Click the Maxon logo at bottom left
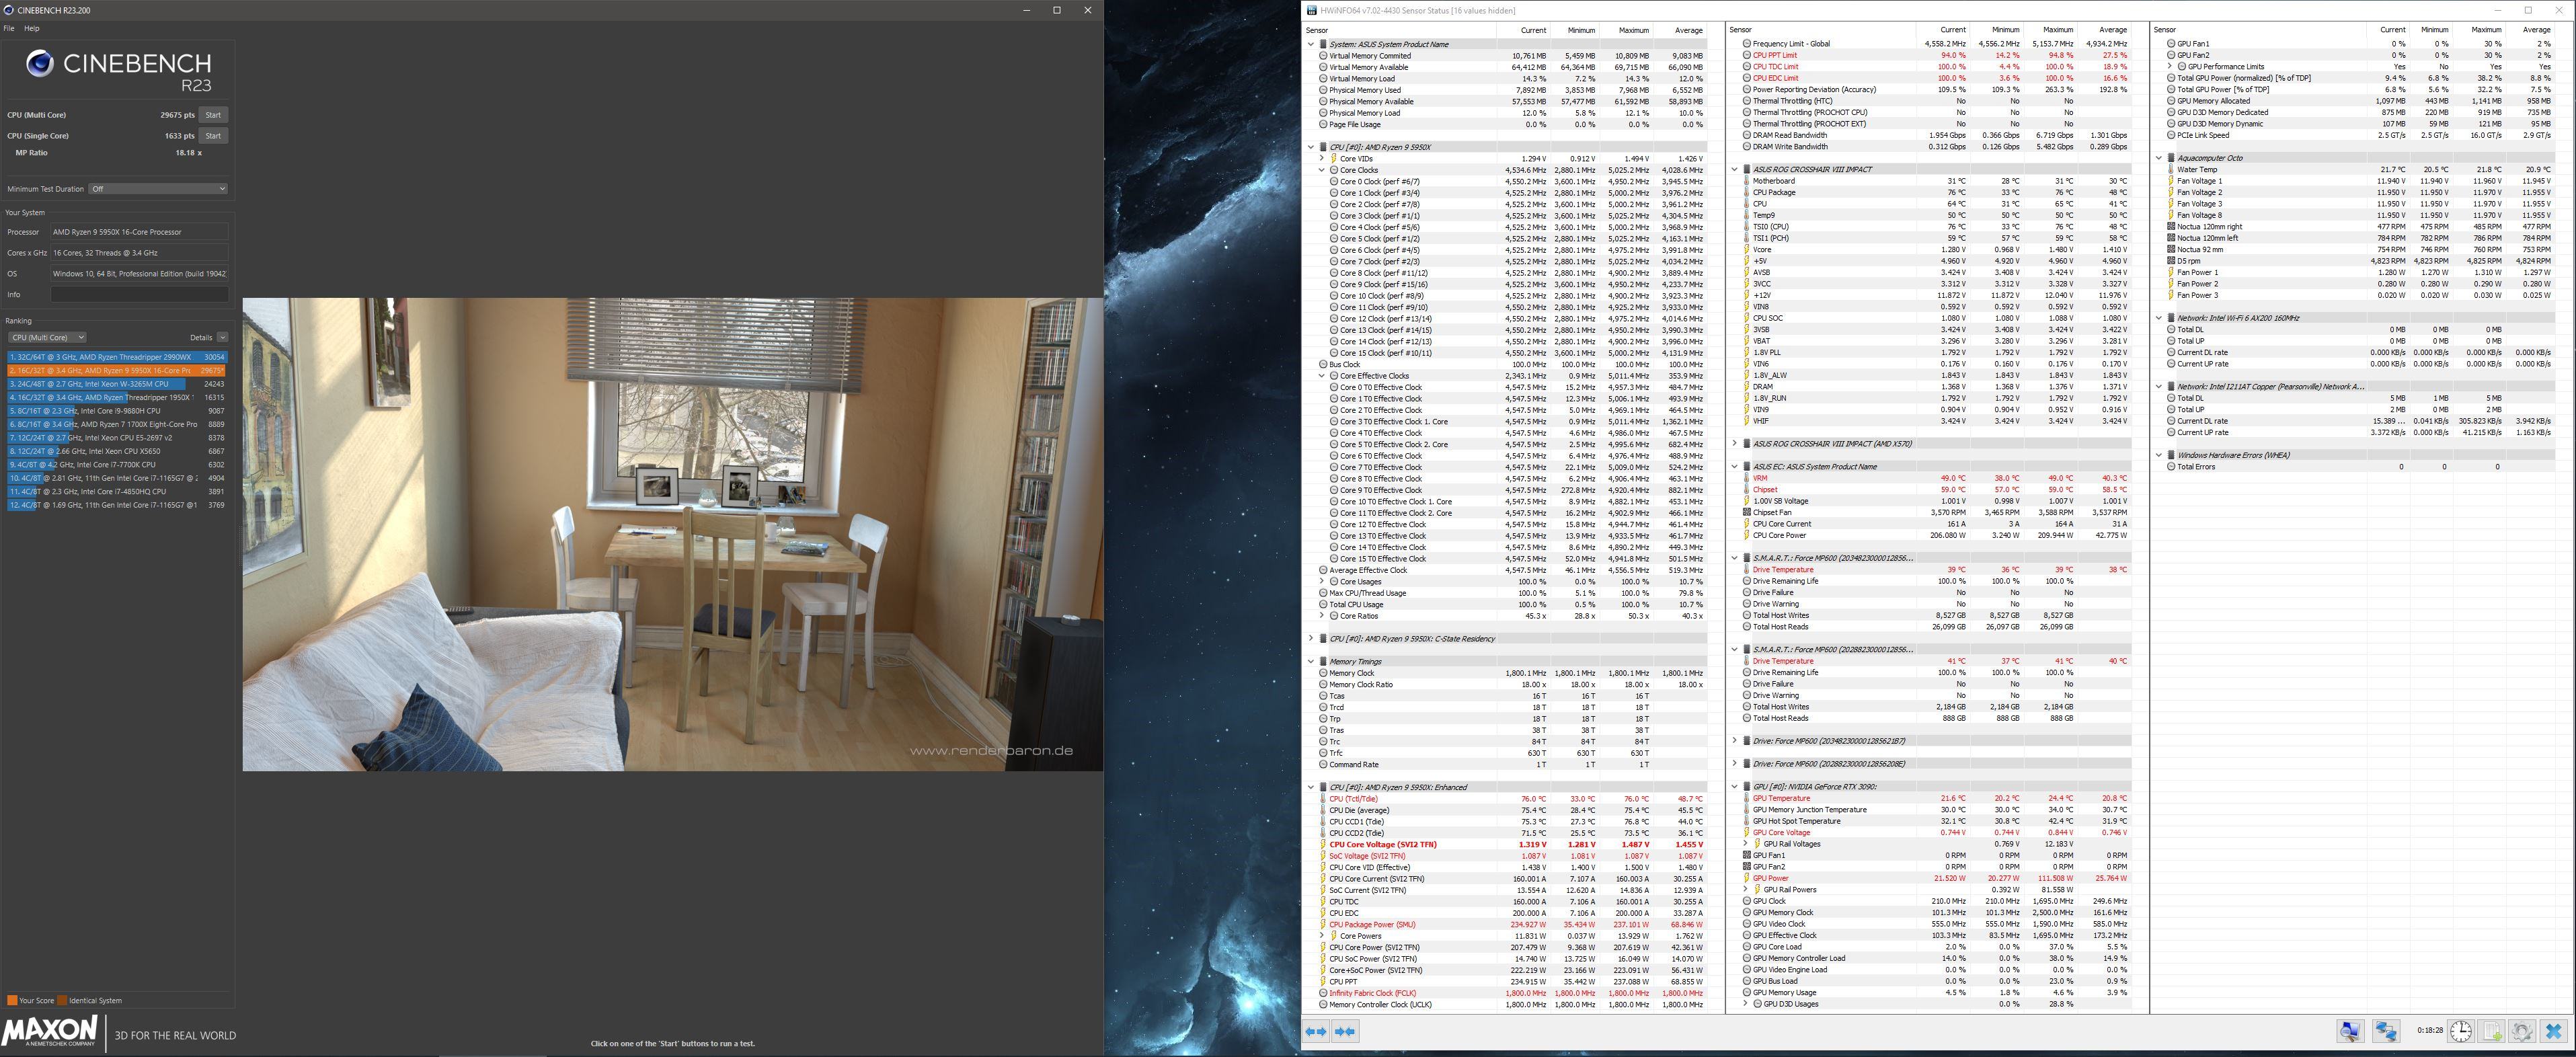The width and height of the screenshot is (2576, 1057). tap(50, 1032)
